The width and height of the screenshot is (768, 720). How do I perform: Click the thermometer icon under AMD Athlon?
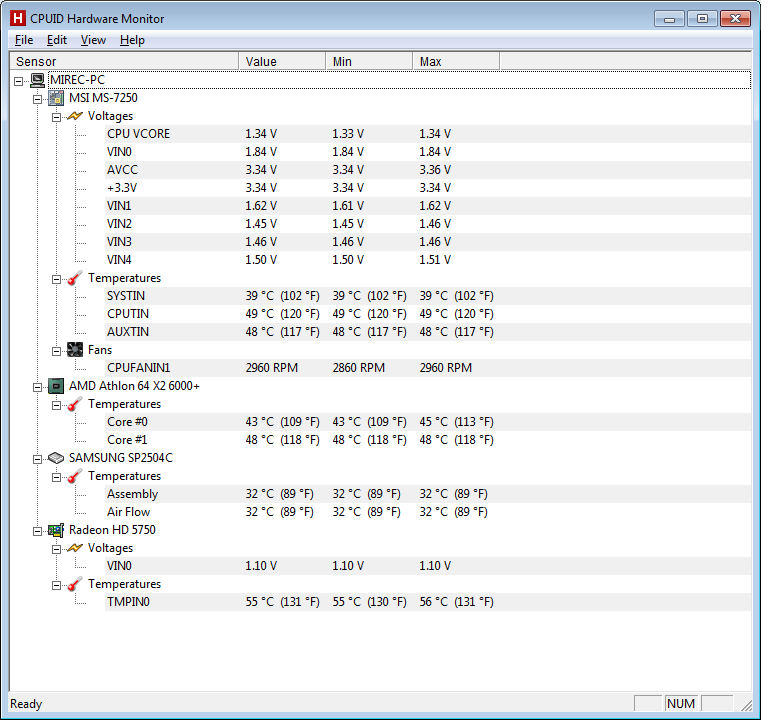74,404
